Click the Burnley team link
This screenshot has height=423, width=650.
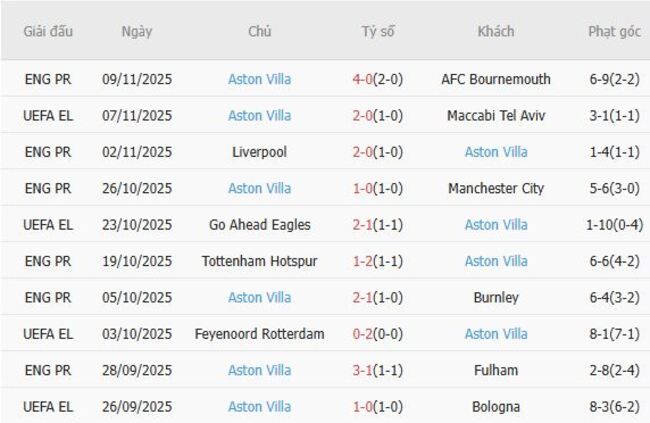click(496, 298)
